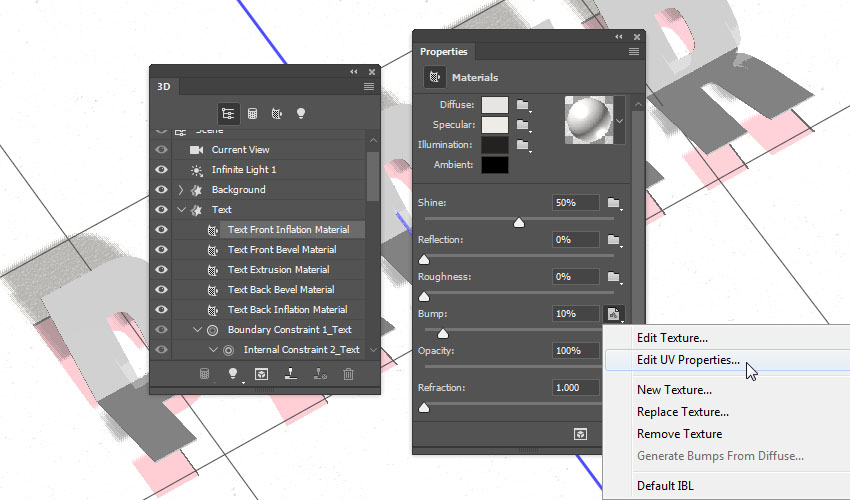Click the 3D panel tab

coord(164,87)
